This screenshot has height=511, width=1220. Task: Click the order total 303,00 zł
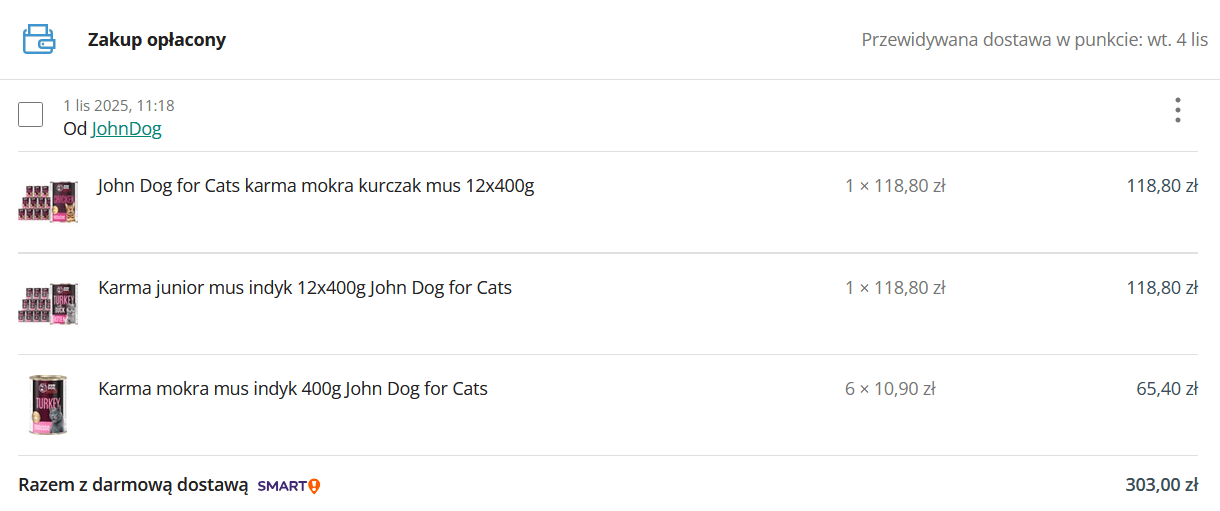click(1162, 486)
